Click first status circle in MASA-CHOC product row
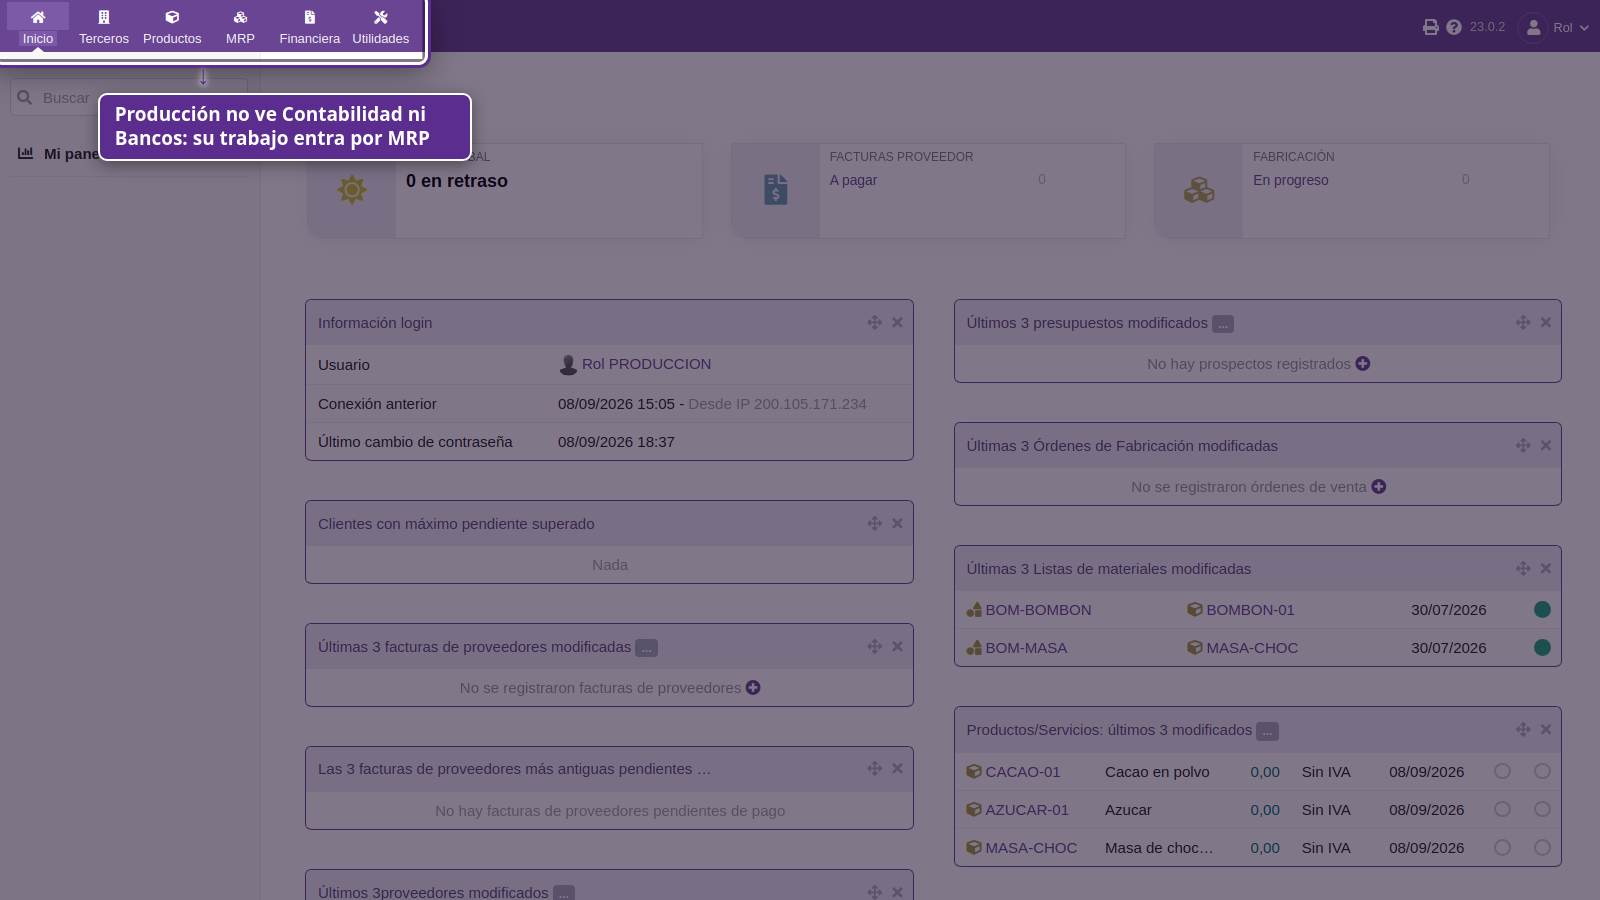1600x900 pixels. pos(1502,847)
